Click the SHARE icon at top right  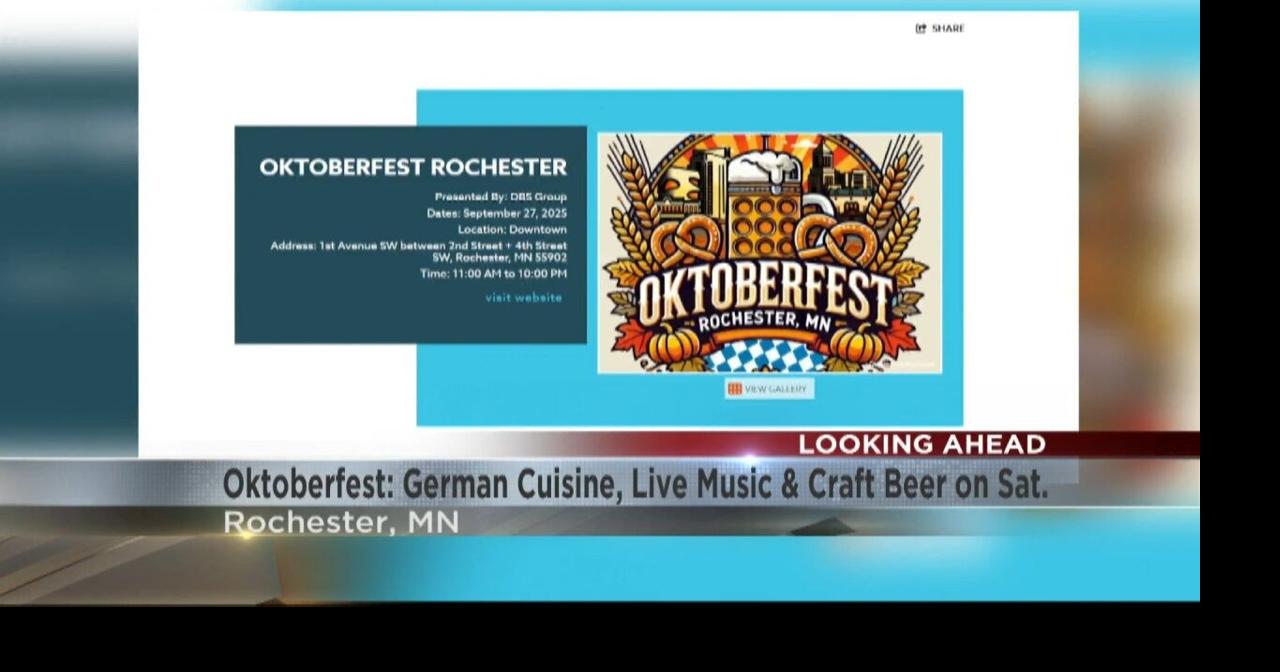coord(938,28)
